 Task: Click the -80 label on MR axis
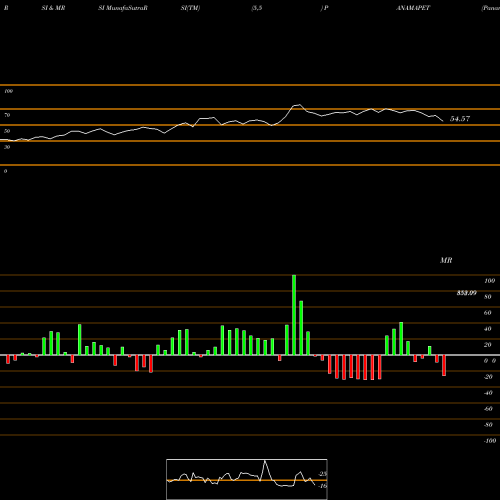488,425
